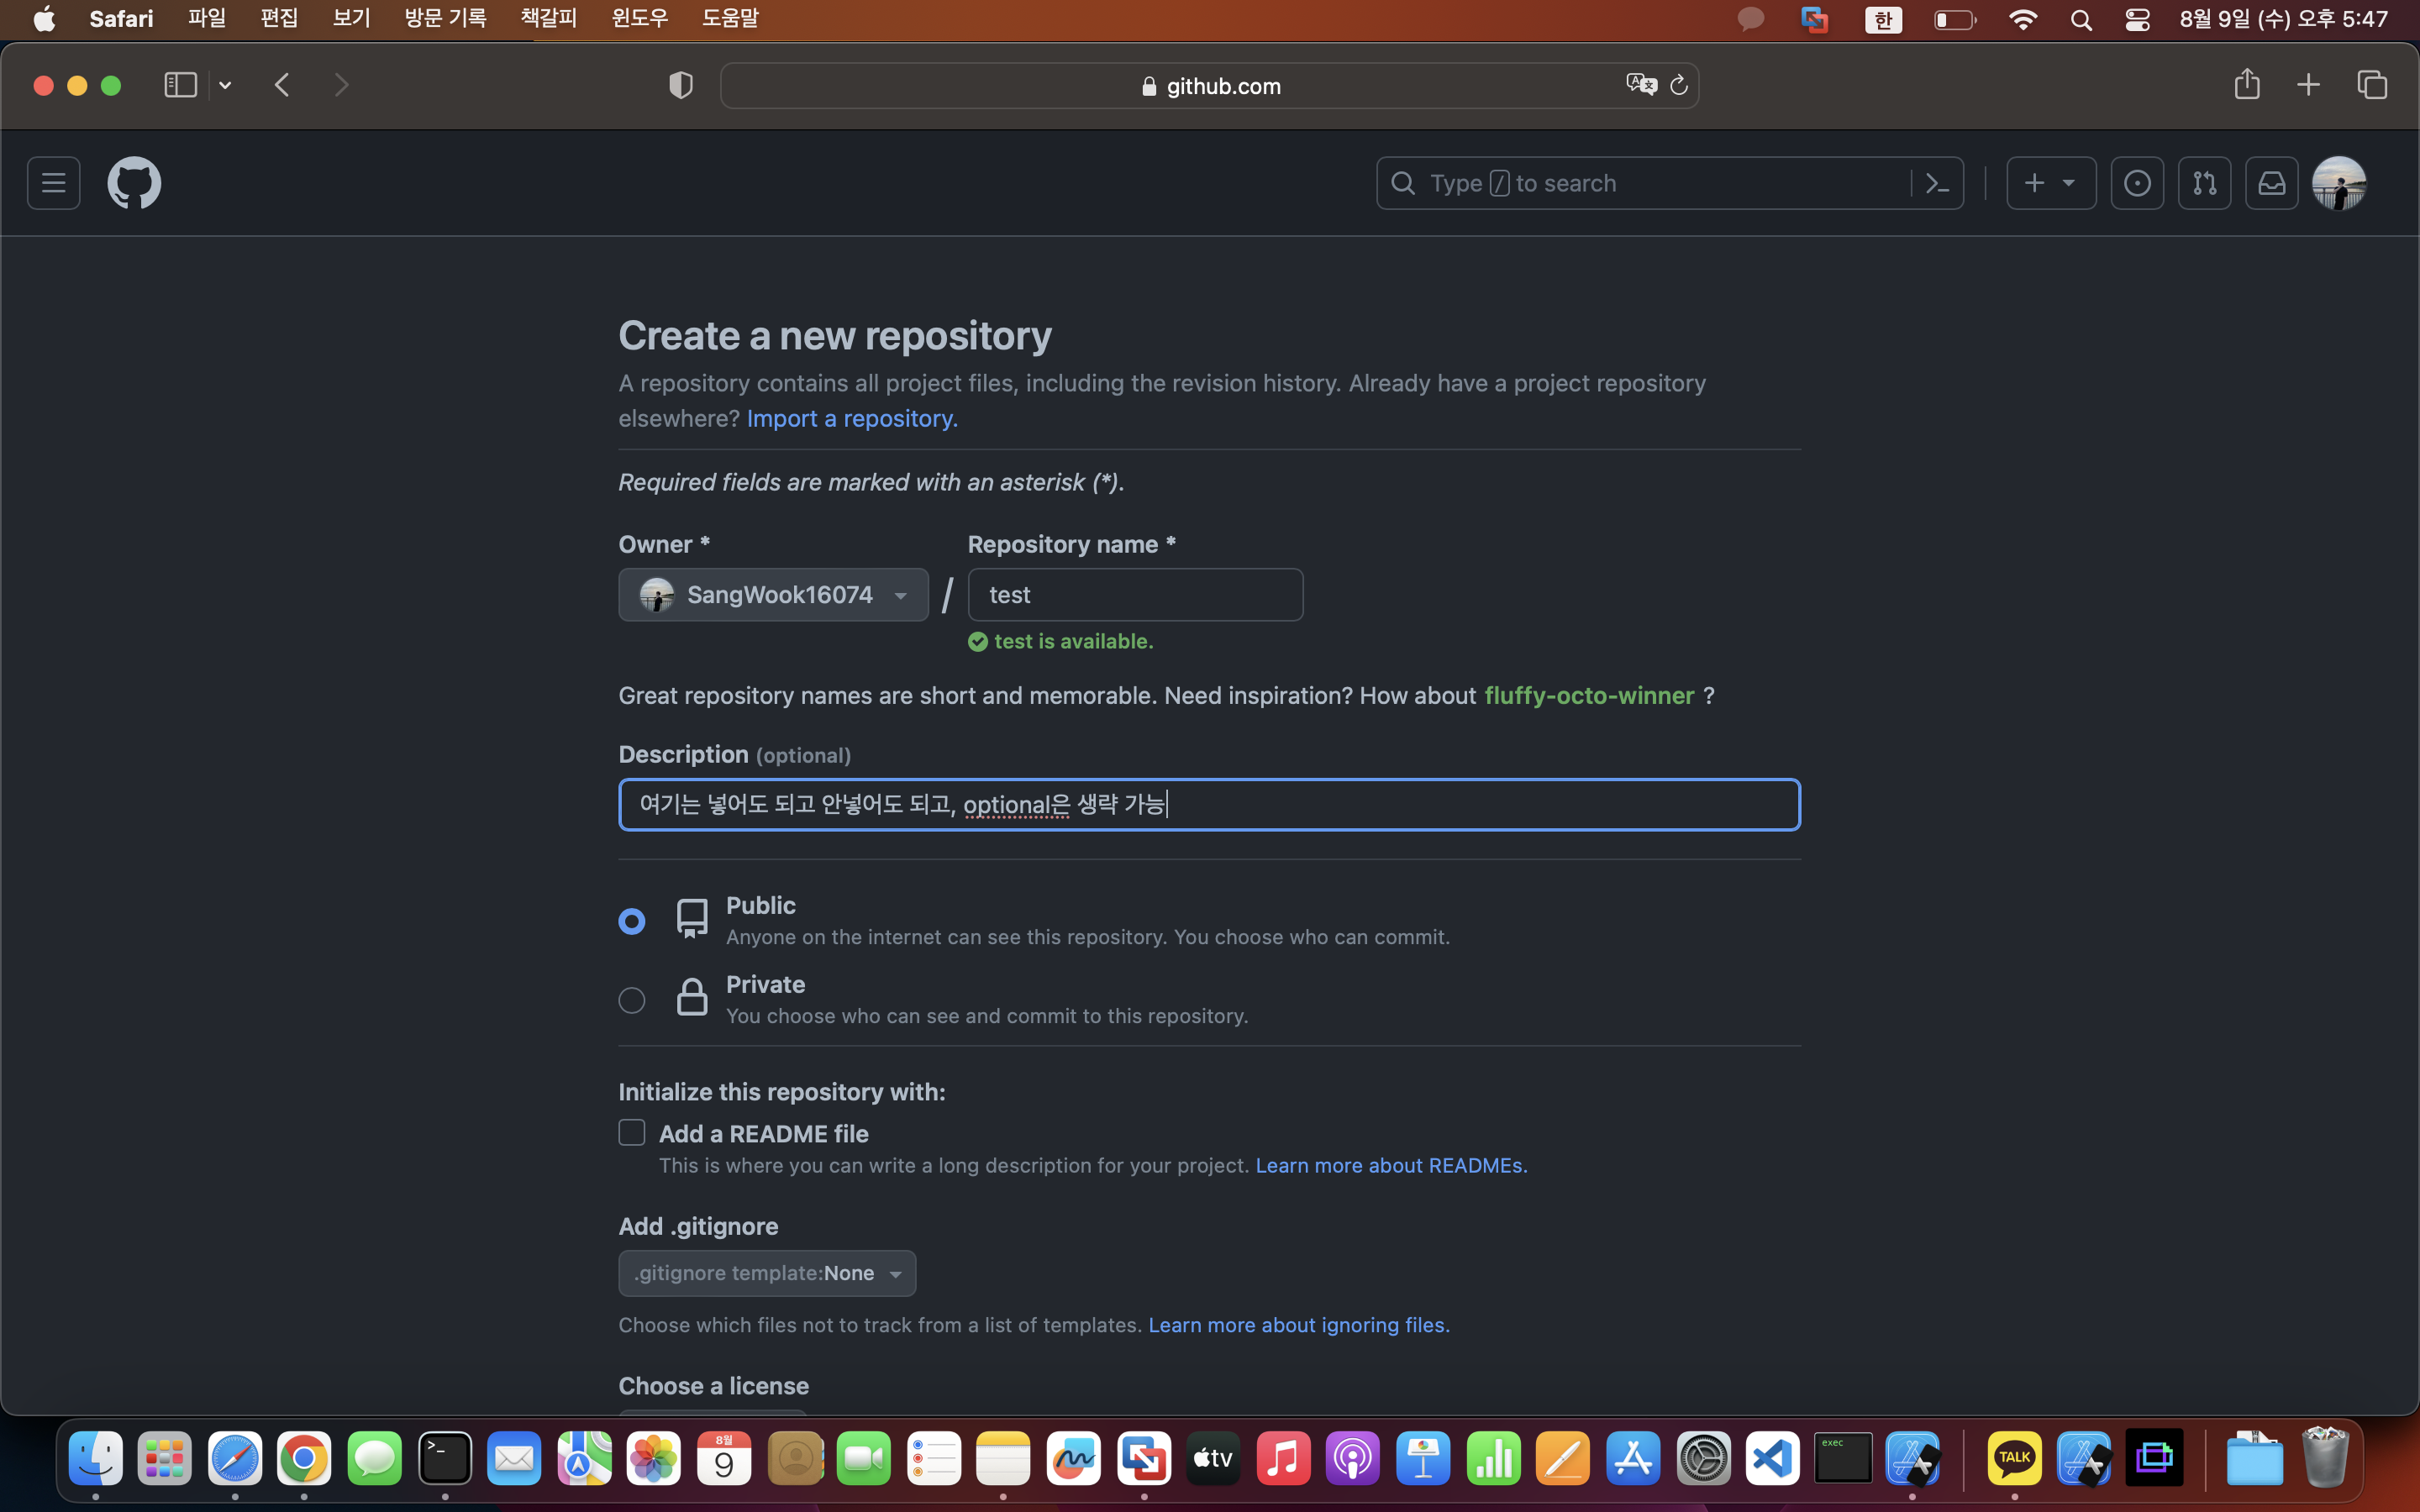
Task: Open the notifications inbox icon
Action: coord(2271,183)
